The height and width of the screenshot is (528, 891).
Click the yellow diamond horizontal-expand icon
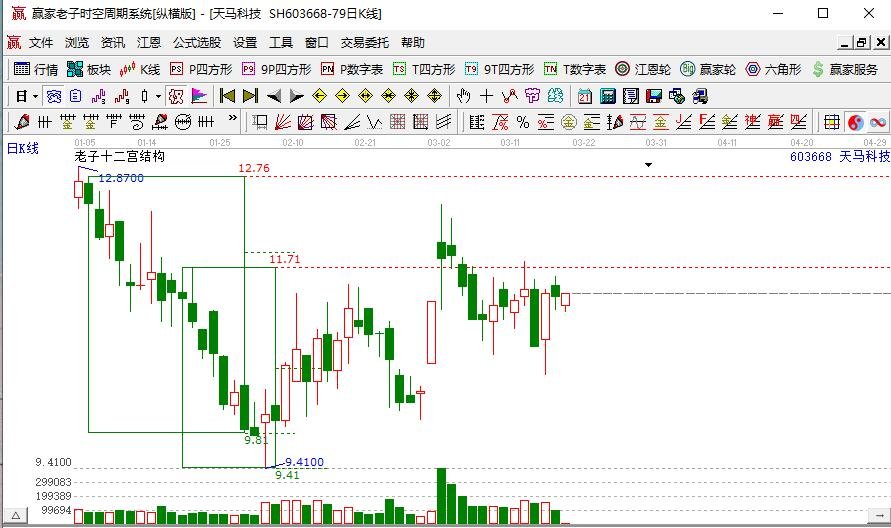[x=365, y=96]
